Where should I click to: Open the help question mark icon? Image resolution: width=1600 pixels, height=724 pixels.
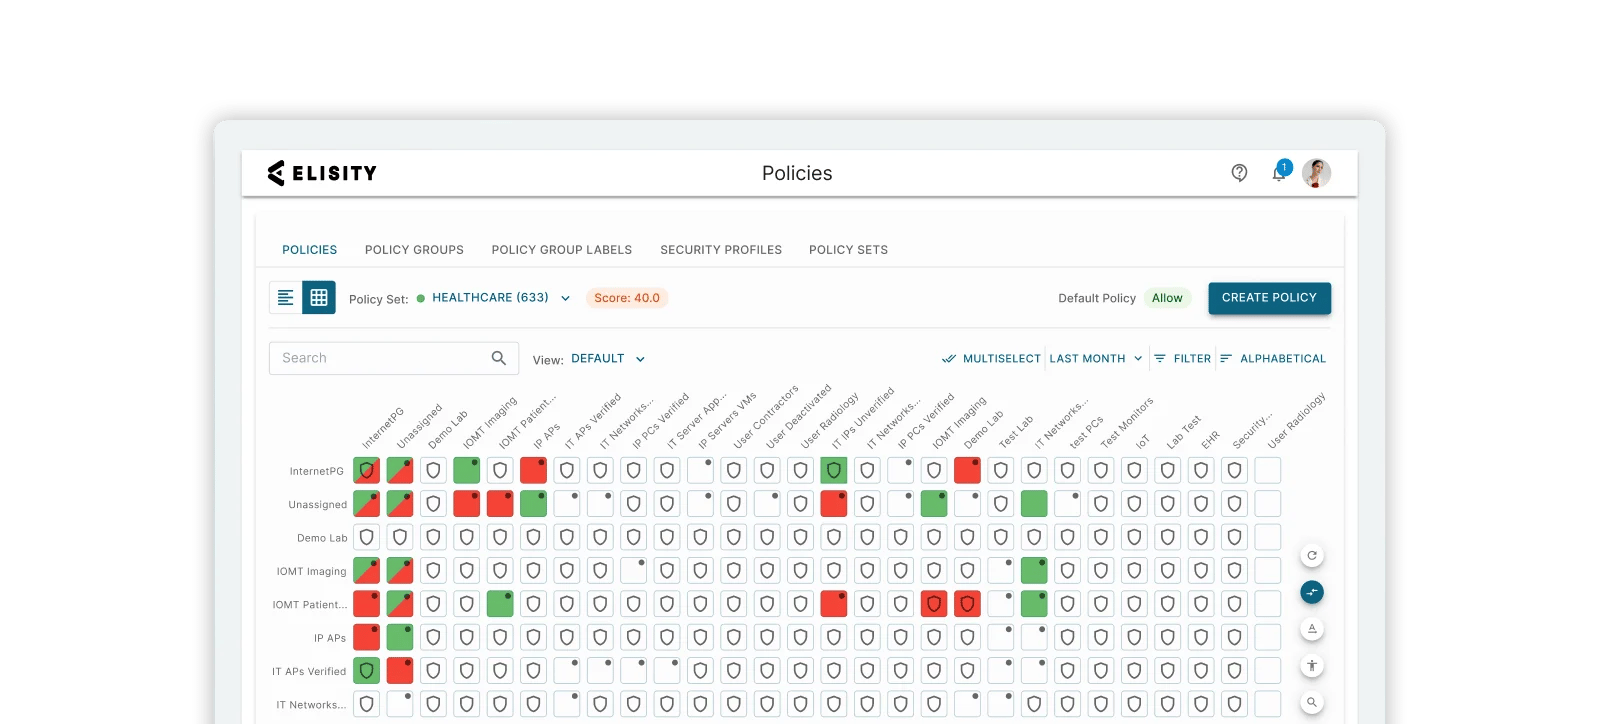point(1239,173)
